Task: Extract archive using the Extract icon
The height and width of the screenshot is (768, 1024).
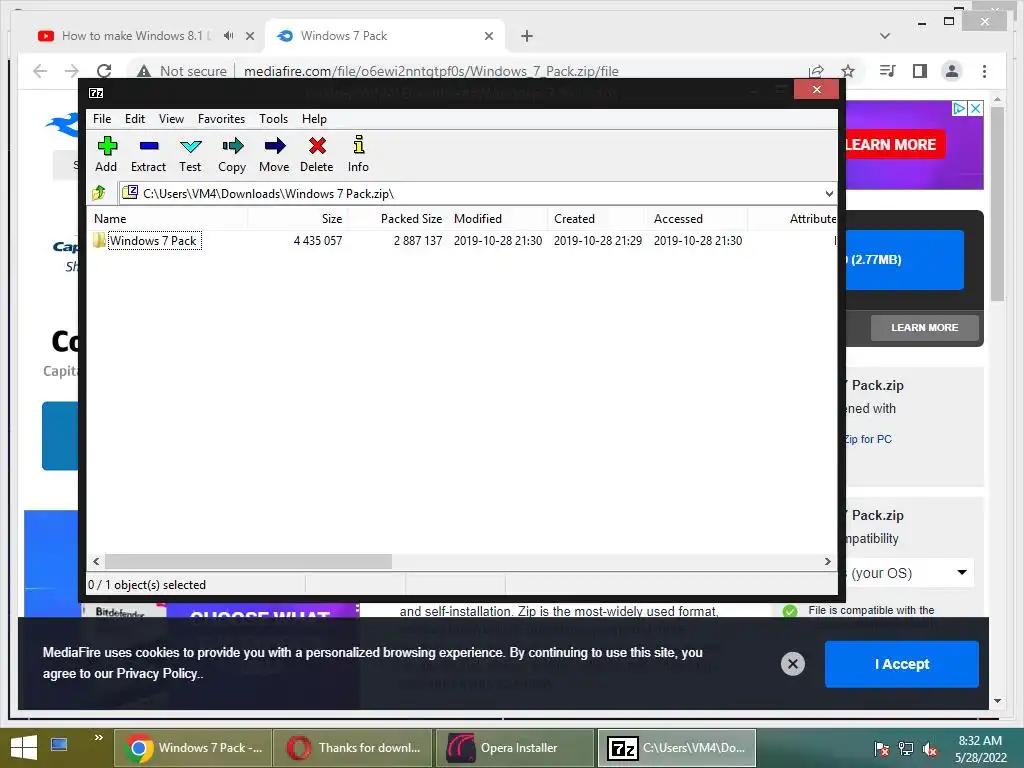Action: click(x=148, y=154)
